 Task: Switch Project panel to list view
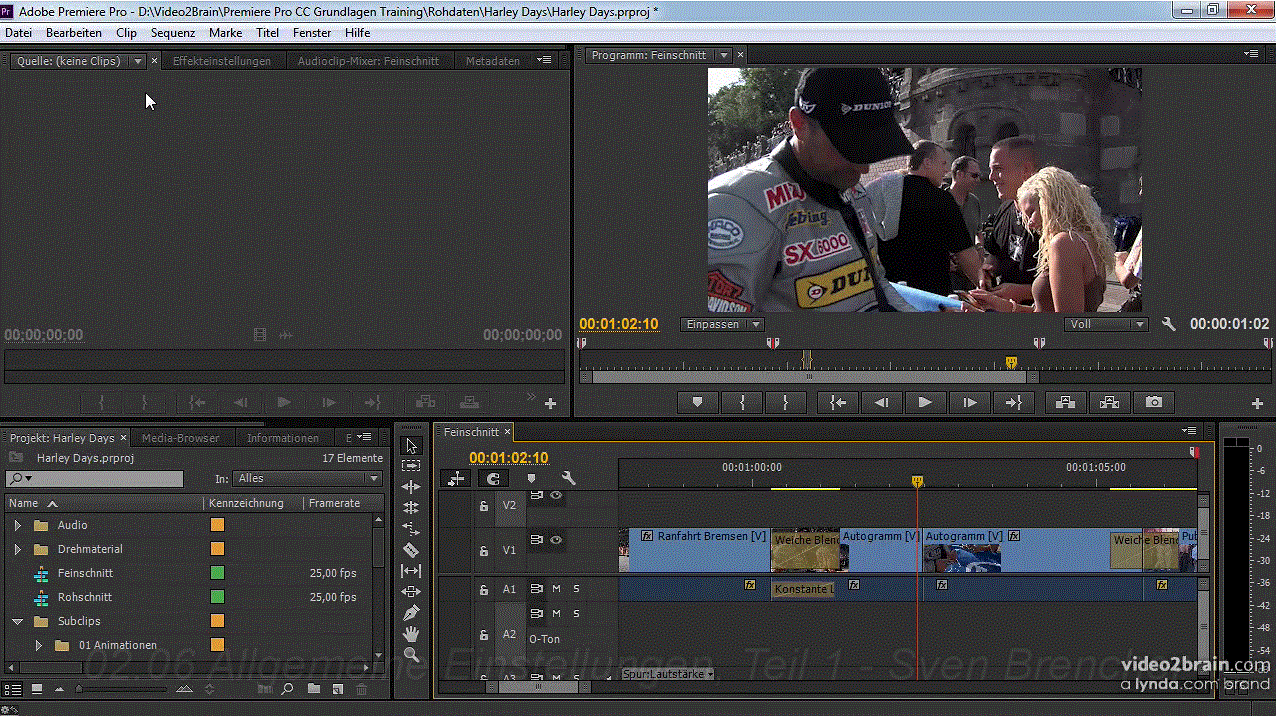[x=12, y=689]
